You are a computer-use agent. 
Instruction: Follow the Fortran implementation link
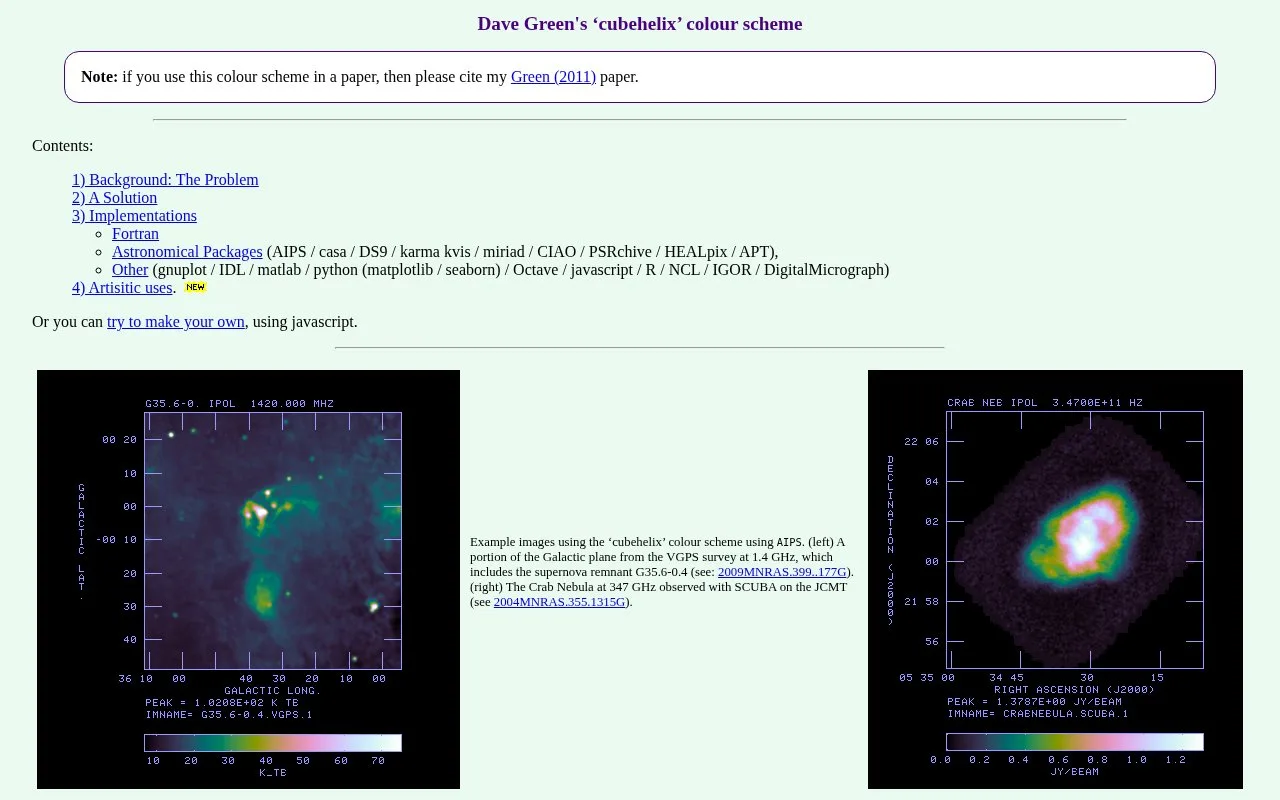point(135,234)
